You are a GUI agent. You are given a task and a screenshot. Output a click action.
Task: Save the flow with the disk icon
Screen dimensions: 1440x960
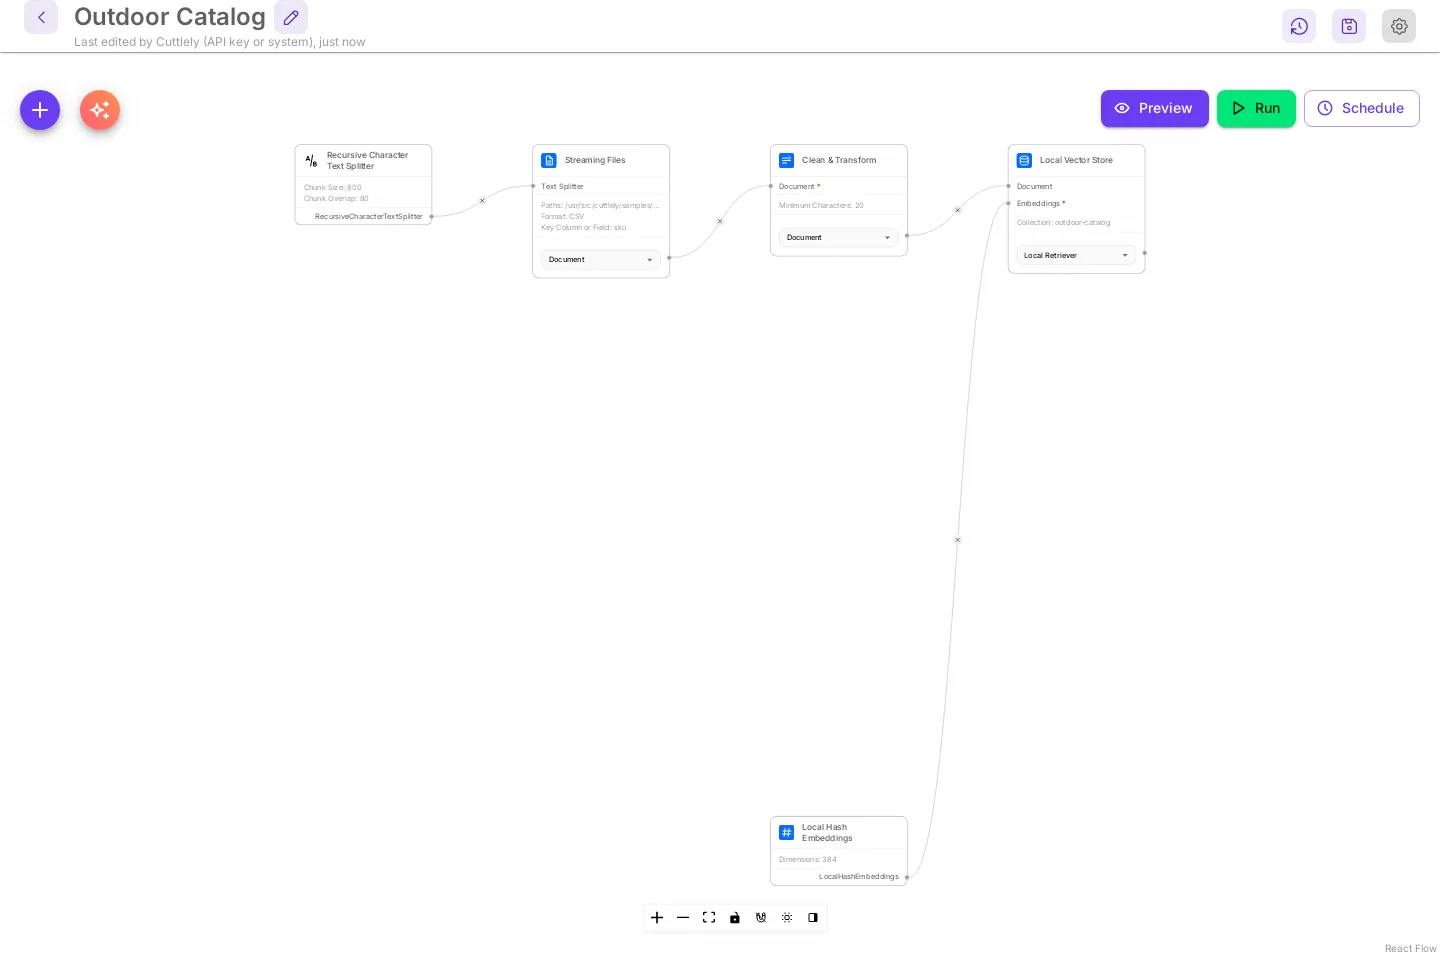tap(1349, 26)
